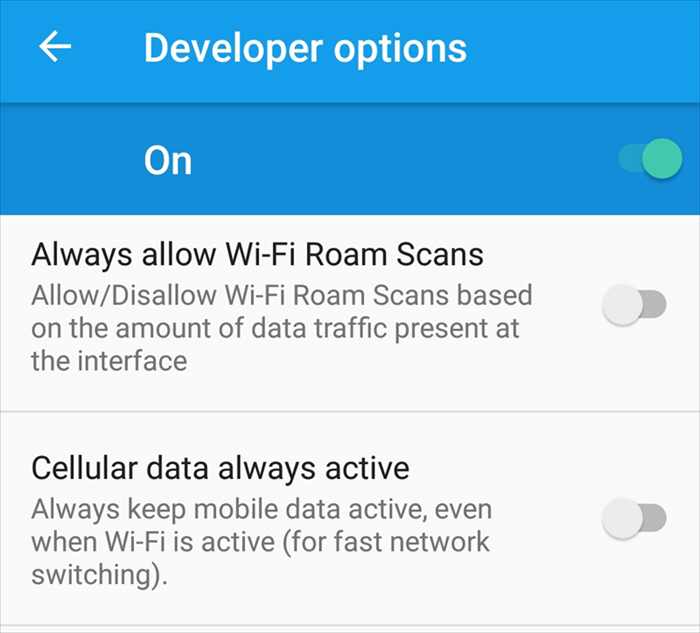Click the gray knob beside Cellular data
This screenshot has width=700, height=633.
(x=622, y=518)
